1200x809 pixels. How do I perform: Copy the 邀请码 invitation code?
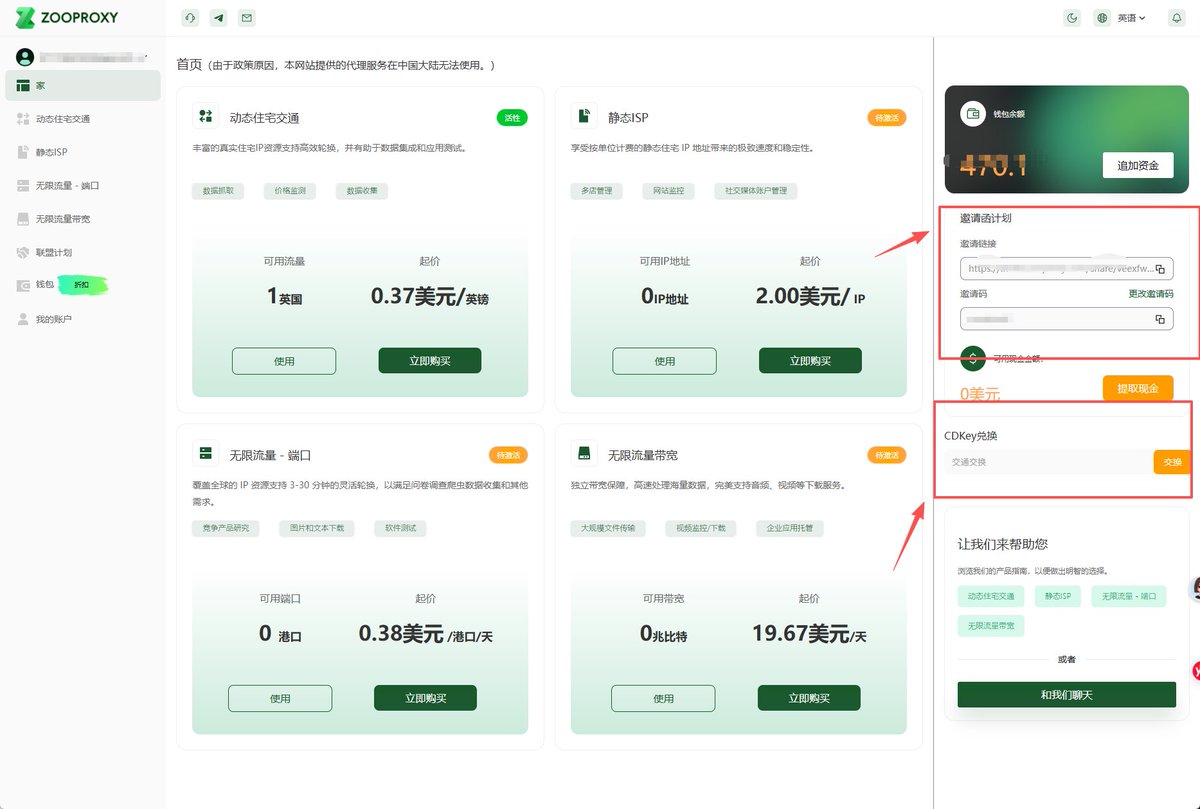point(1160,319)
